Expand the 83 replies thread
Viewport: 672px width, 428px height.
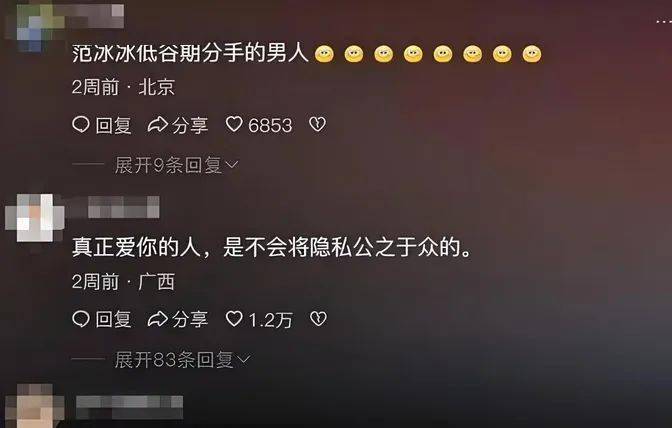182,359
